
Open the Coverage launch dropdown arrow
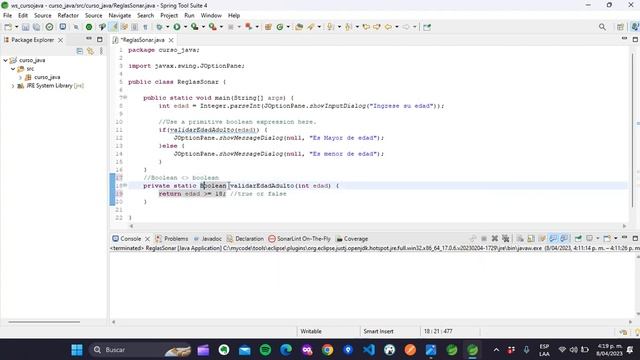click(x=203, y=27)
